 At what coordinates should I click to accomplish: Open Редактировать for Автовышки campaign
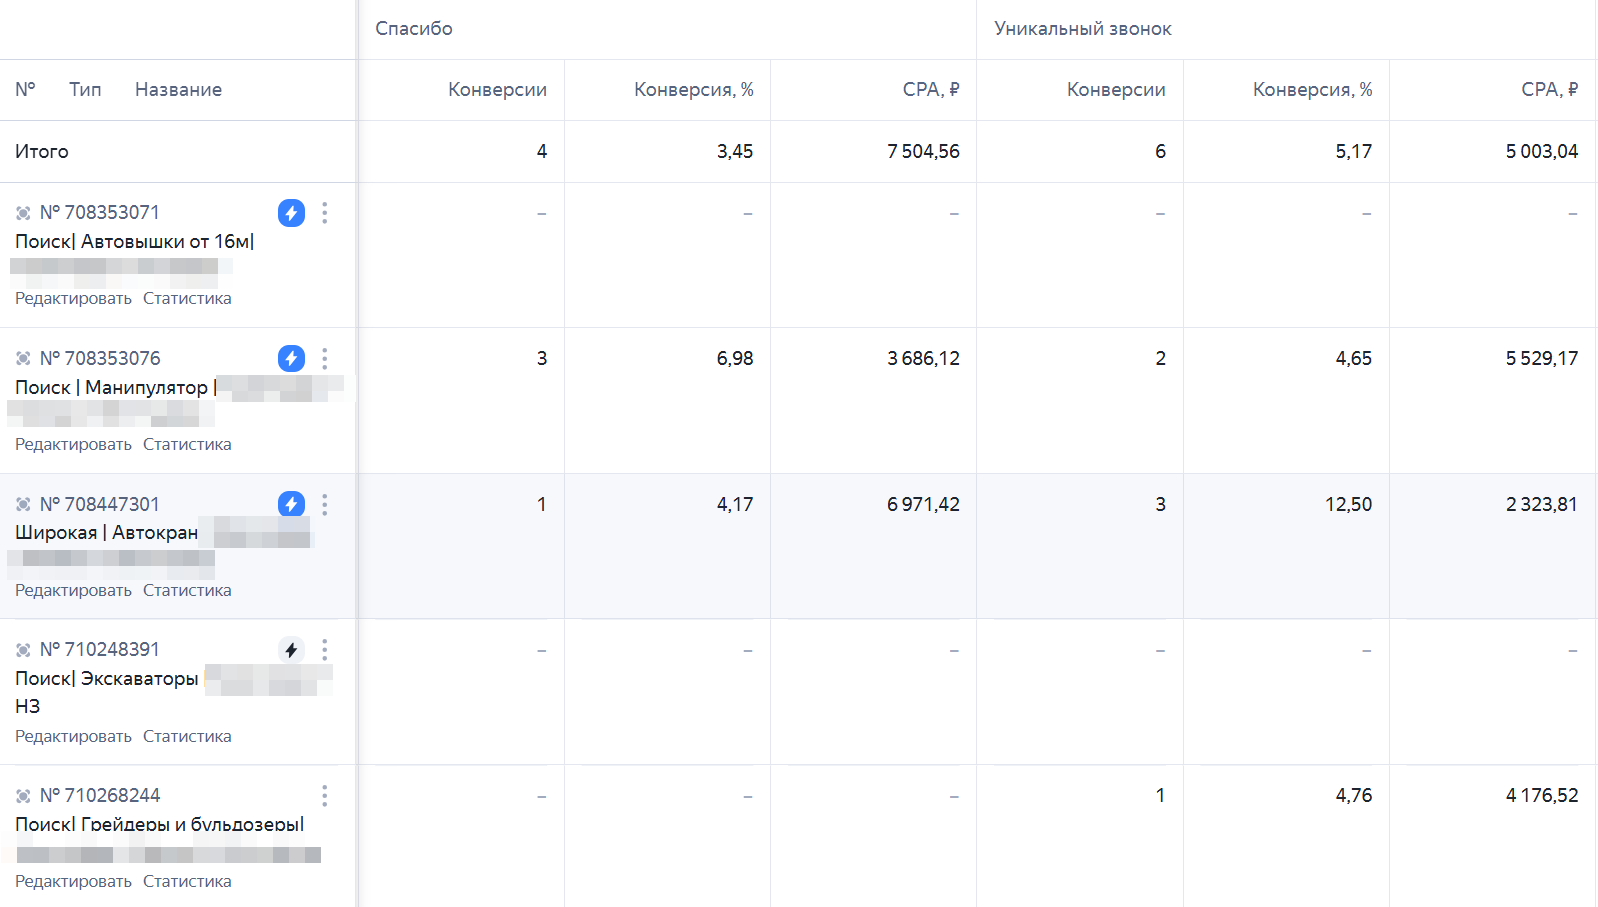click(x=73, y=298)
